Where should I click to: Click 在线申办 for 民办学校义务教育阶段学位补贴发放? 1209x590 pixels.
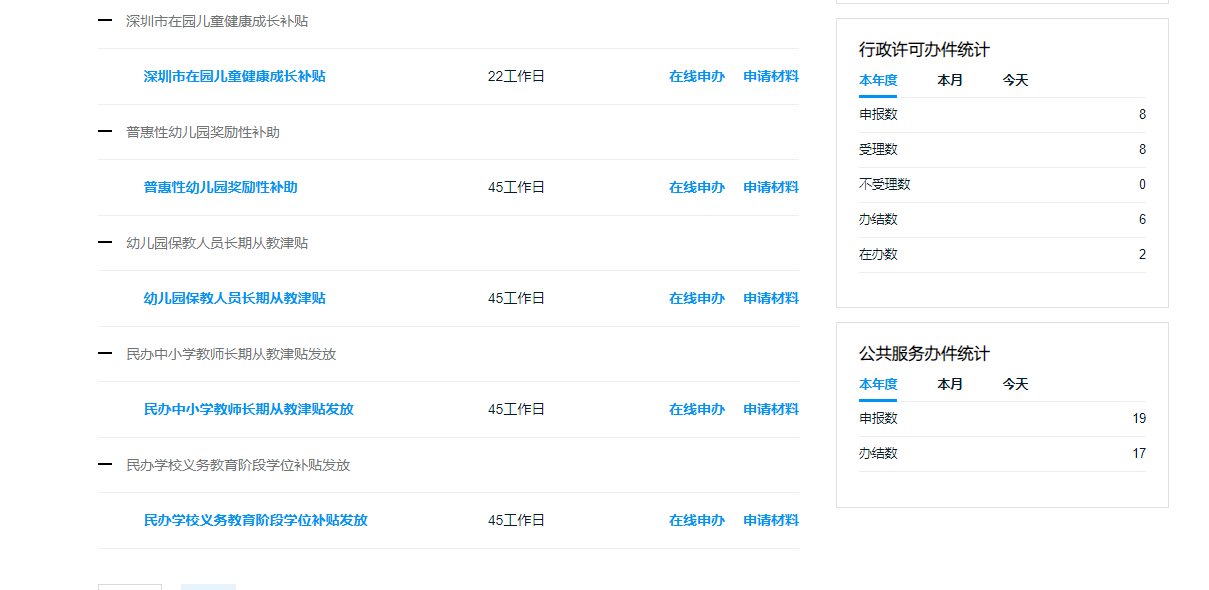[697, 521]
